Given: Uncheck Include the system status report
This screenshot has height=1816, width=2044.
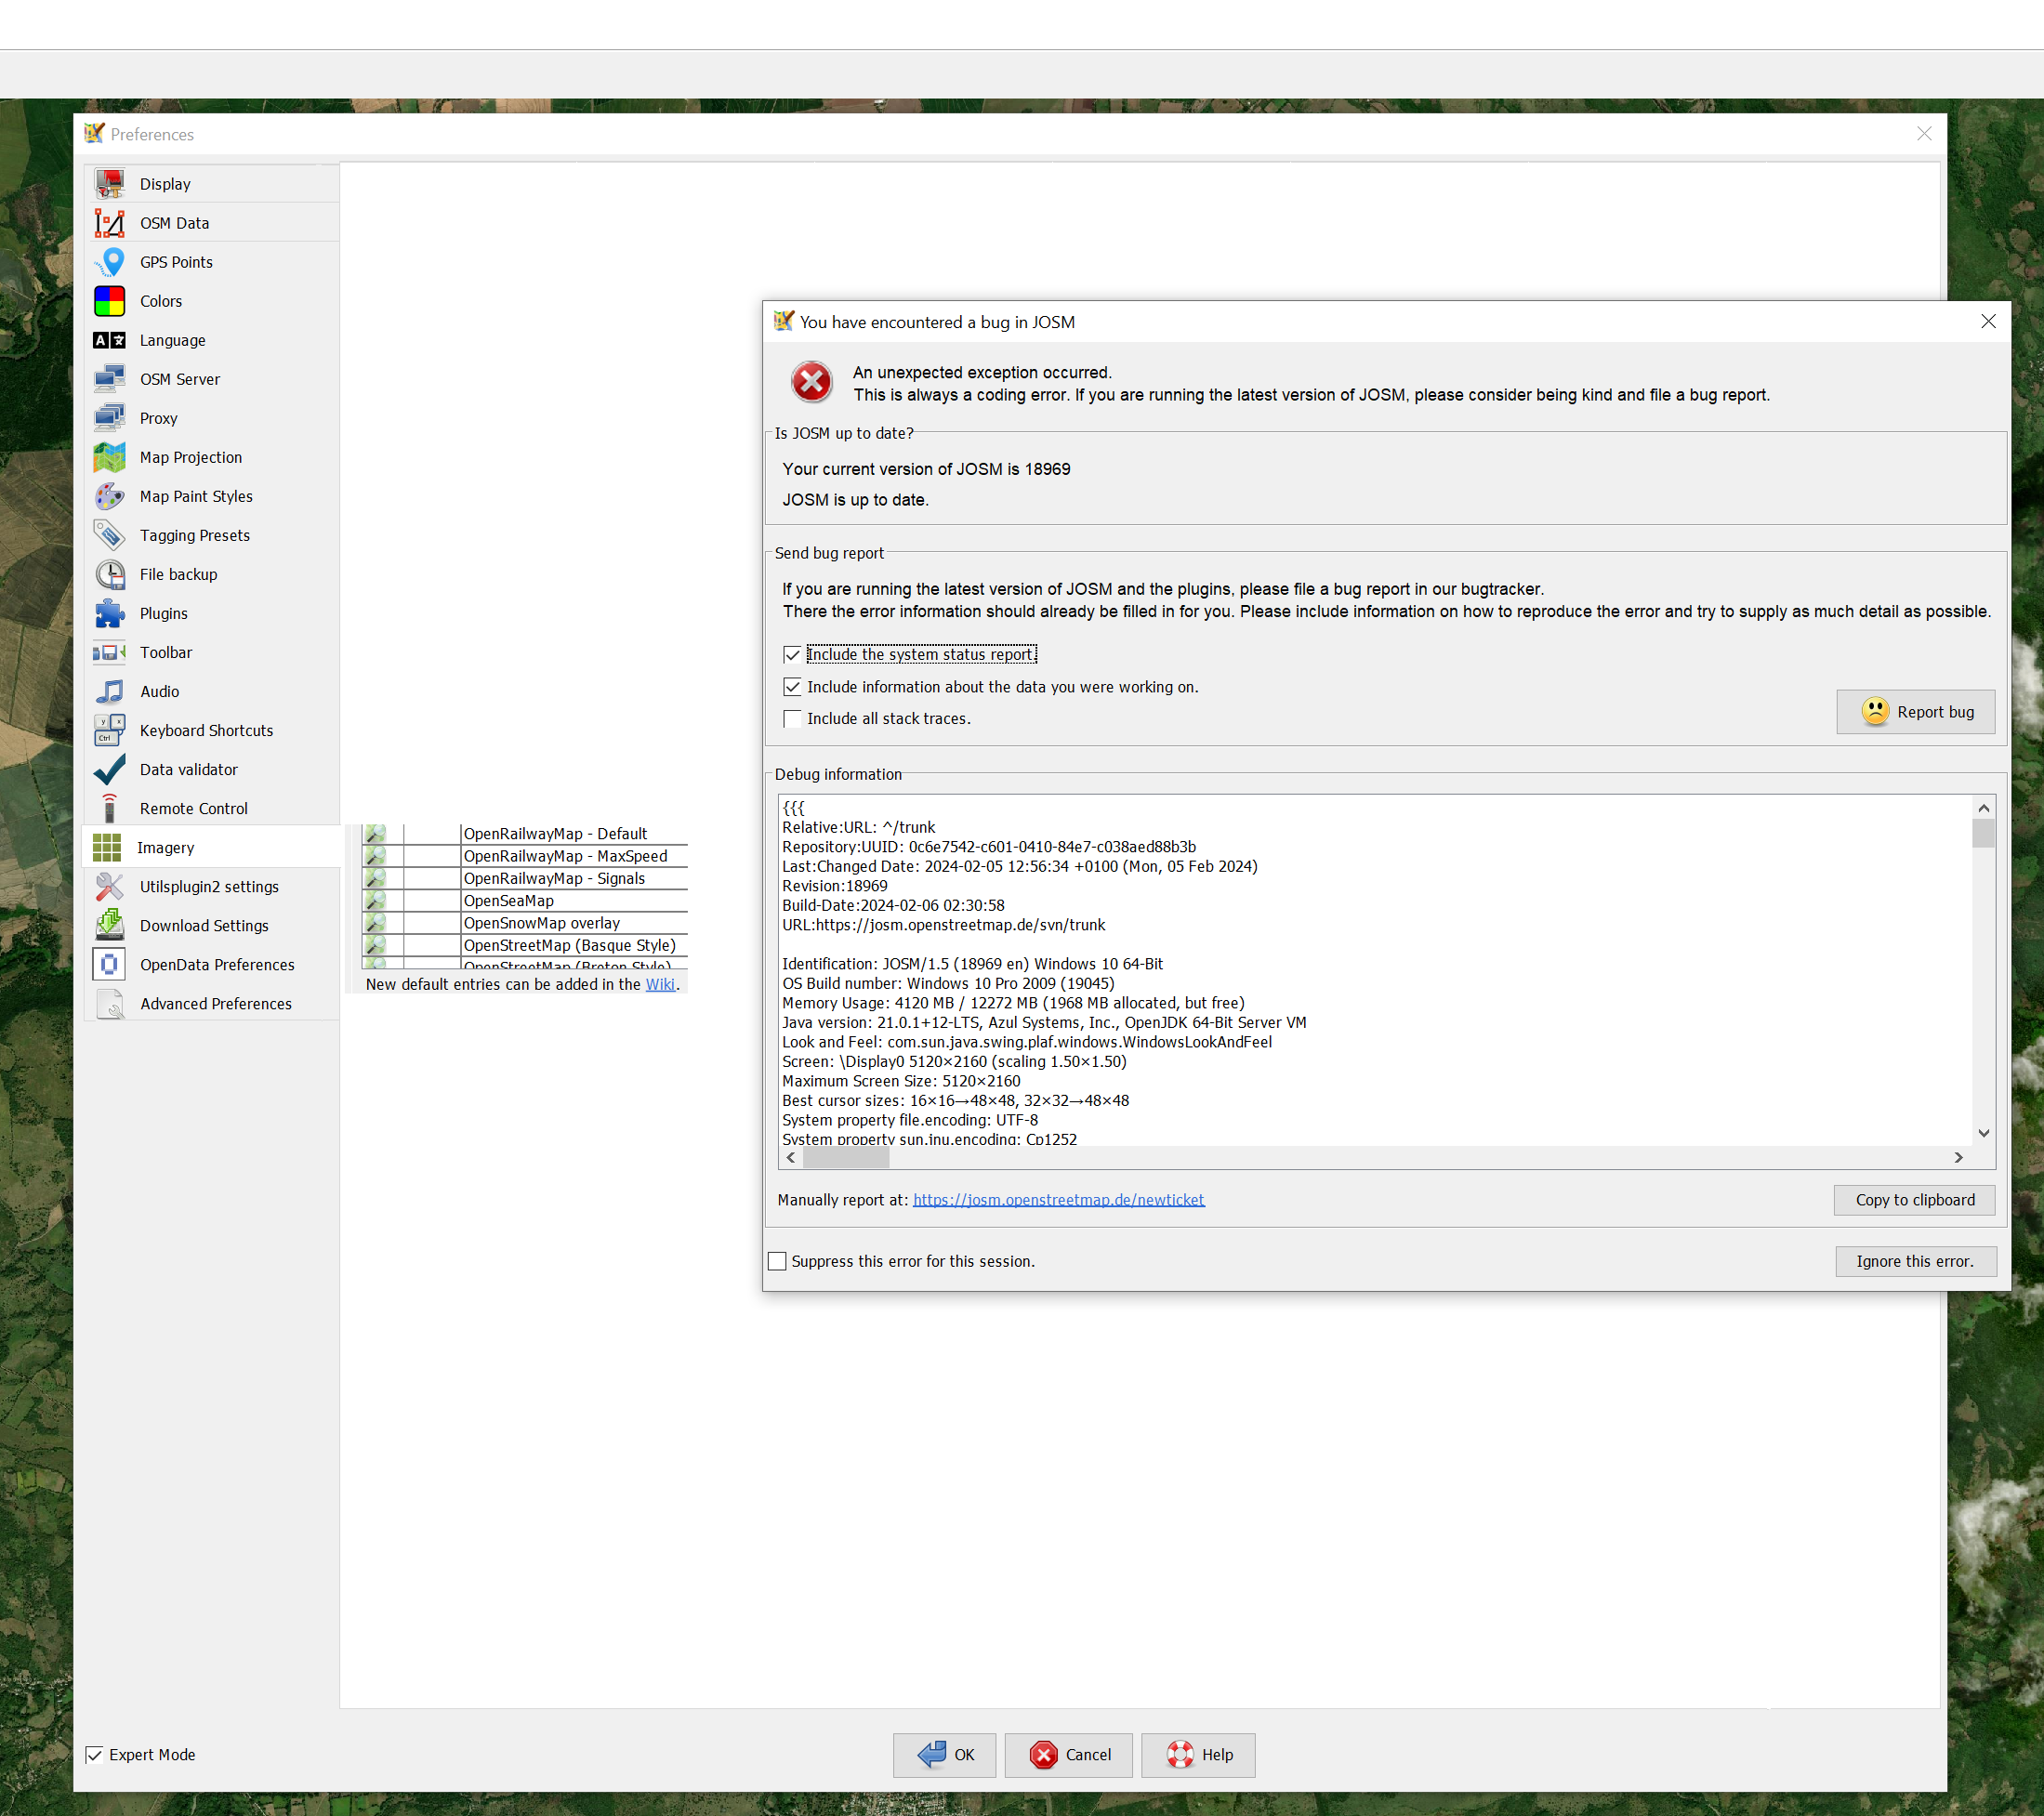Looking at the screenshot, I should pos(792,655).
